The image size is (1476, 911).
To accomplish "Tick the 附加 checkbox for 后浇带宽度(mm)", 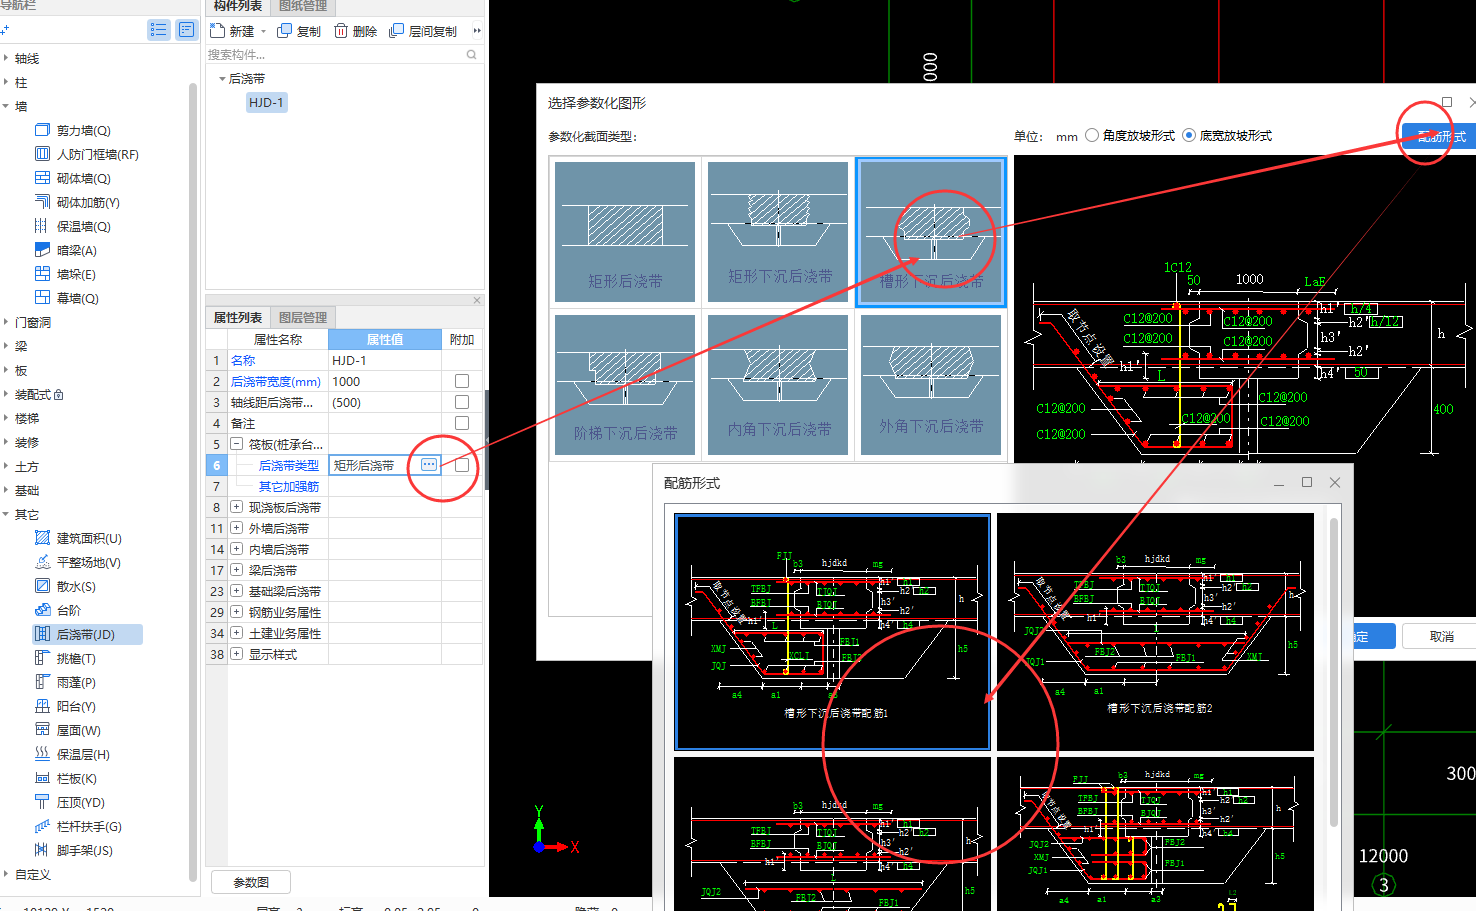I will point(462,381).
